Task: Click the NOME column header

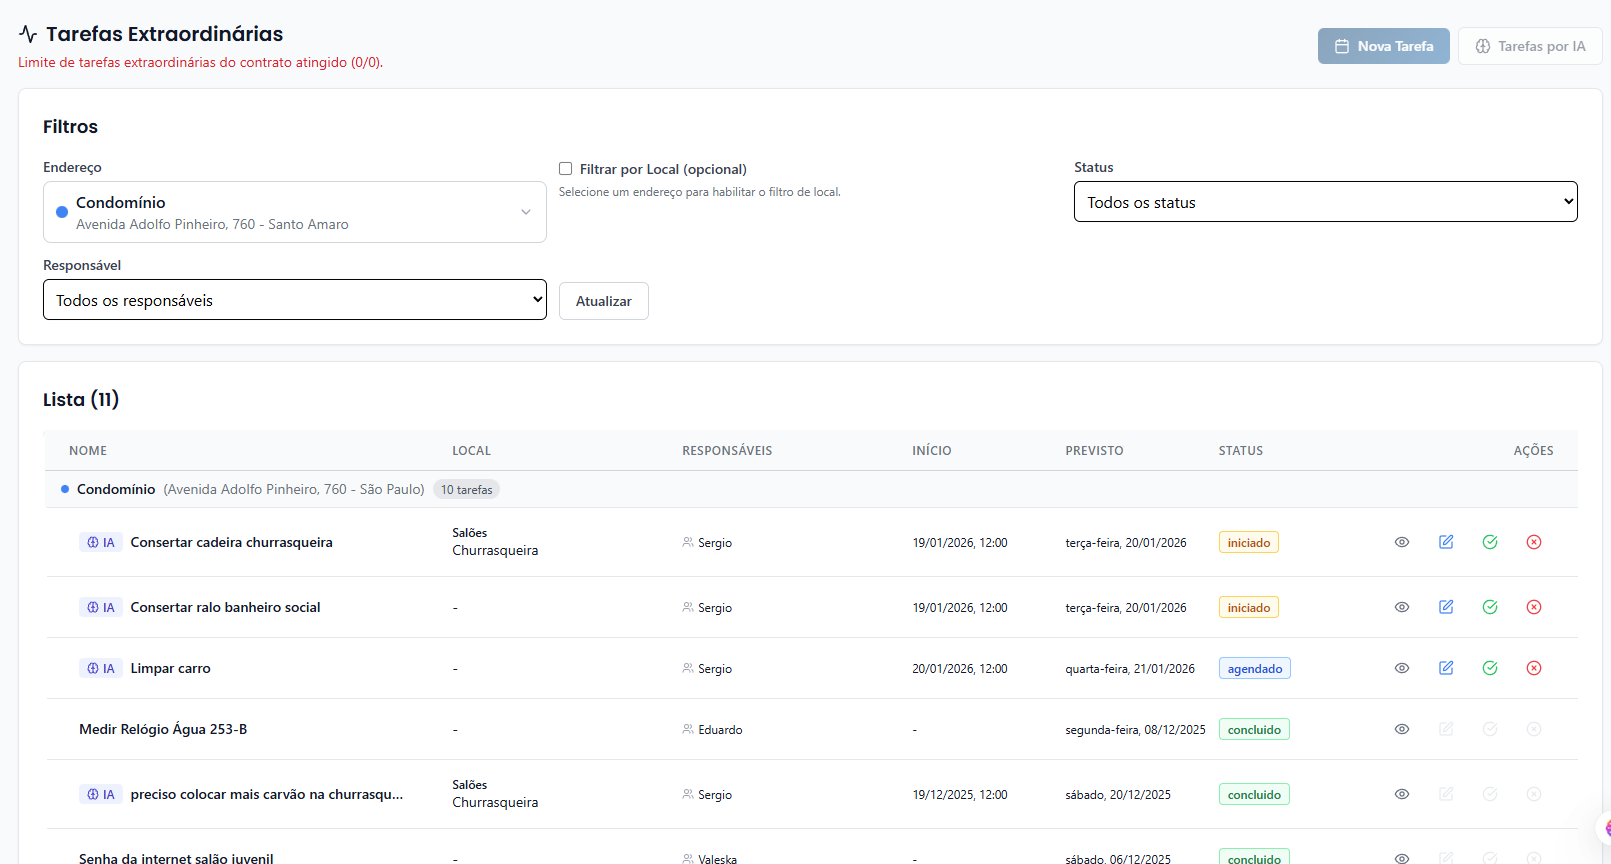Action: (88, 451)
